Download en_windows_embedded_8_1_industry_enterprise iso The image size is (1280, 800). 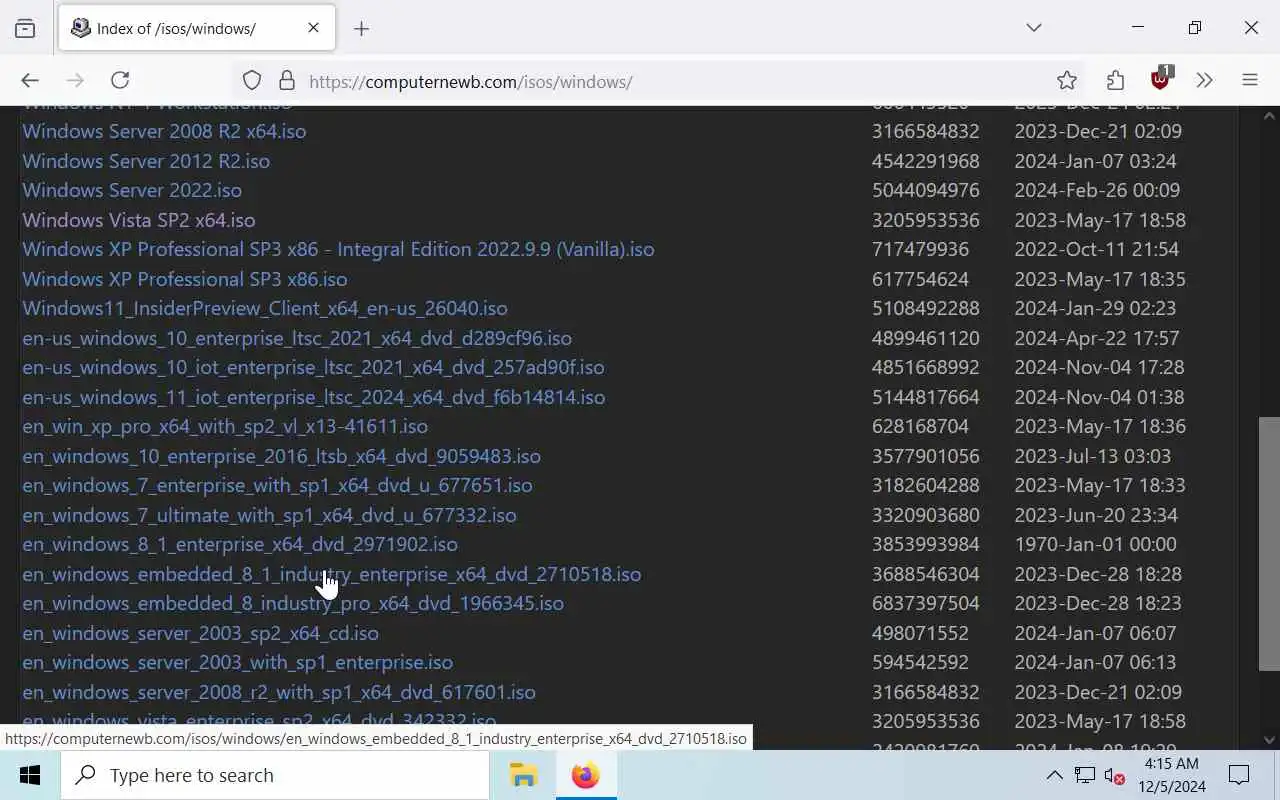pos(332,574)
